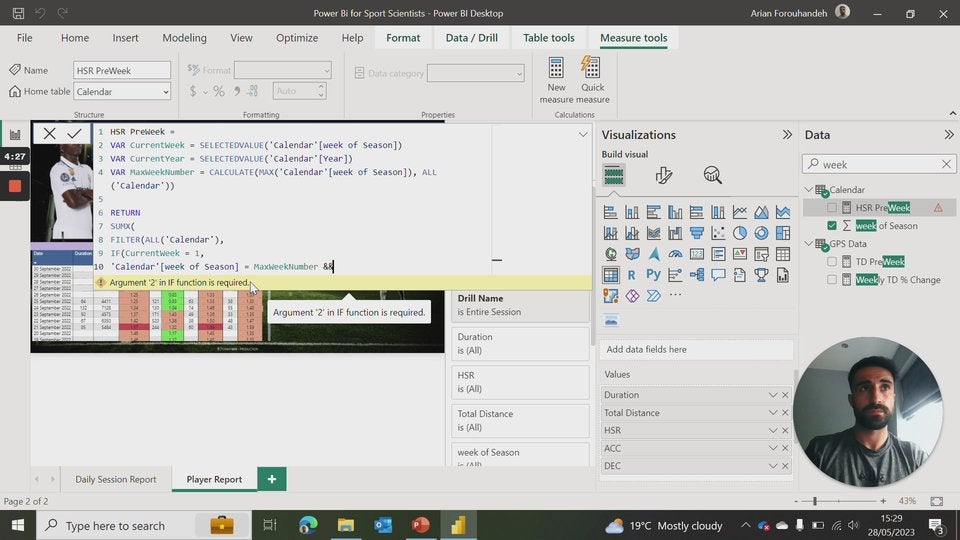Collapse Visualizations pane arrows
The width and height of the screenshot is (960, 540).
pos(787,135)
